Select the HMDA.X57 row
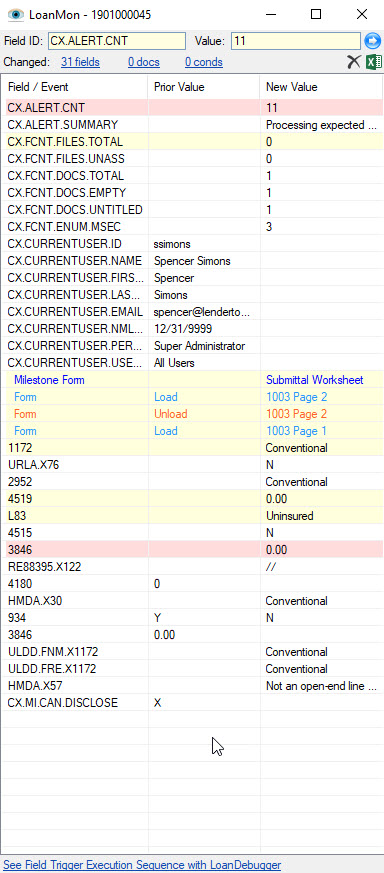The width and height of the screenshot is (384, 873). pos(192,686)
